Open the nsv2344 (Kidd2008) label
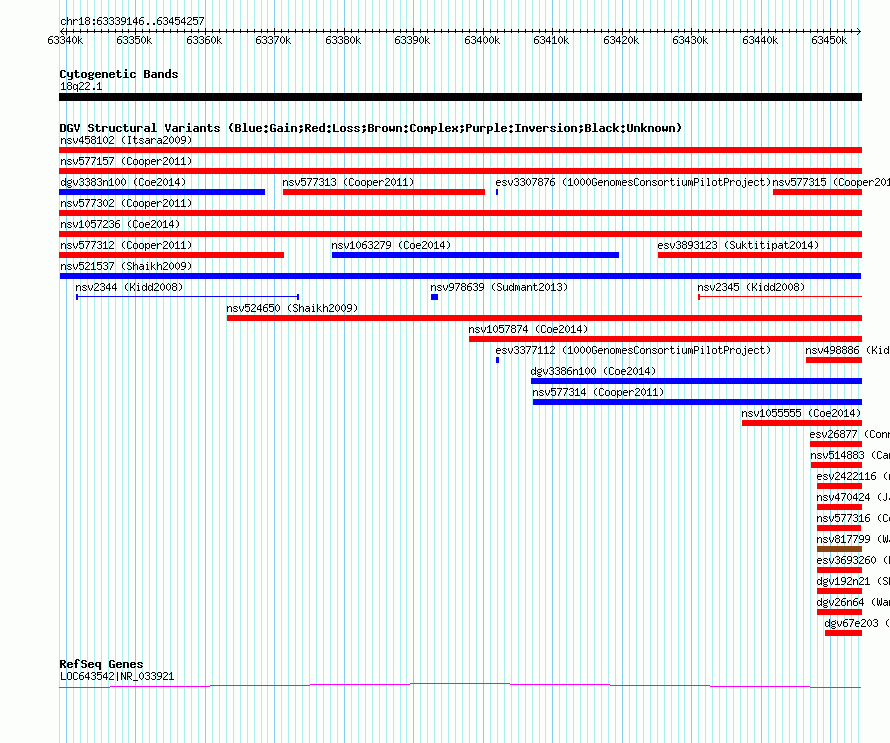The image size is (890, 743). pos(129,287)
